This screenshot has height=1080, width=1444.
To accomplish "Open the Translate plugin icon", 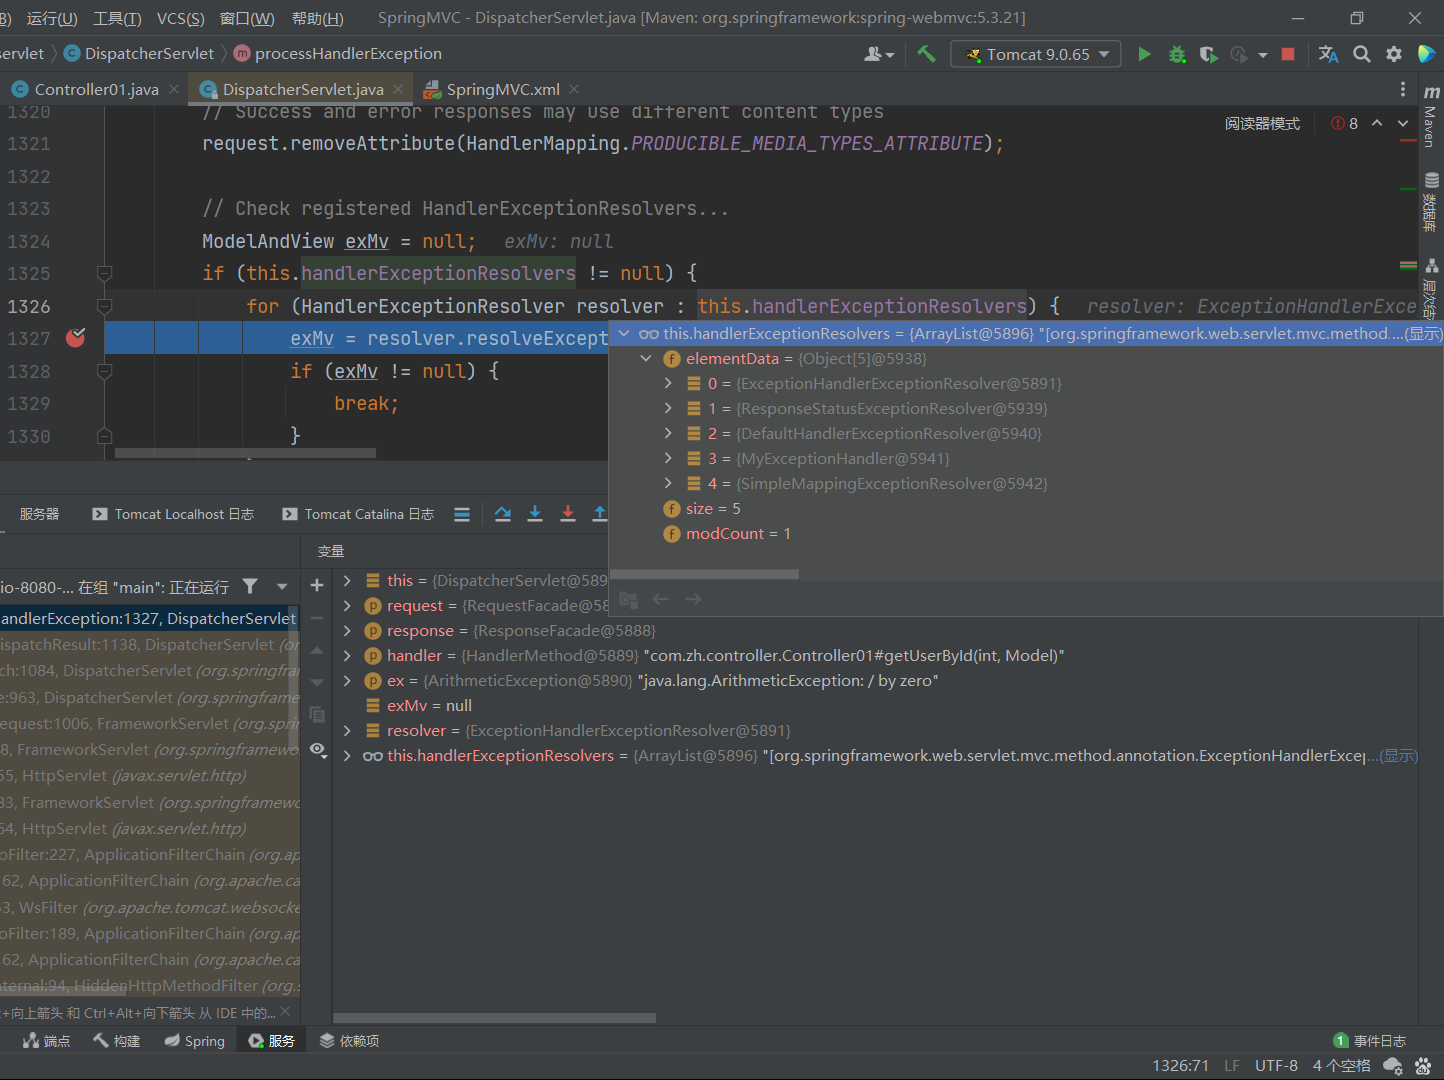I will (1328, 54).
